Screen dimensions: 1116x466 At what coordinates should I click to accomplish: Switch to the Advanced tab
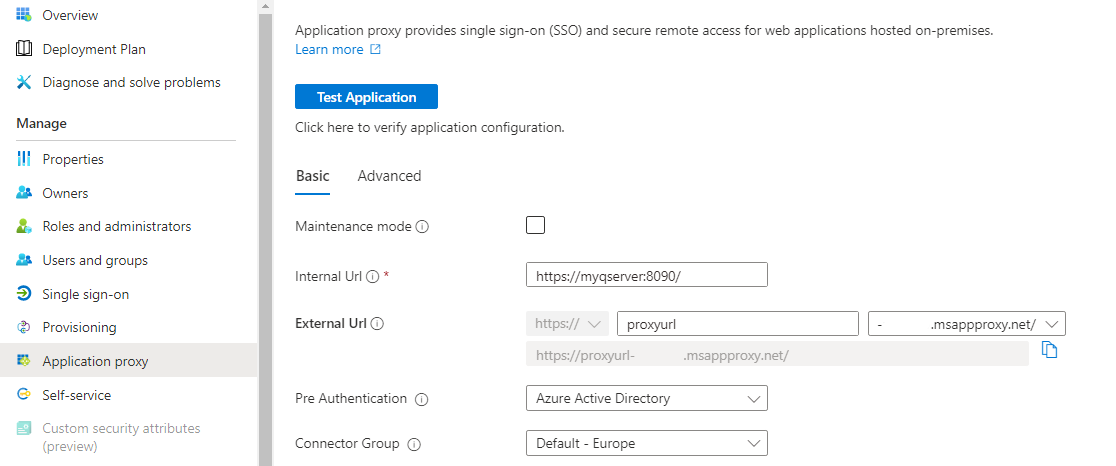(x=389, y=176)
